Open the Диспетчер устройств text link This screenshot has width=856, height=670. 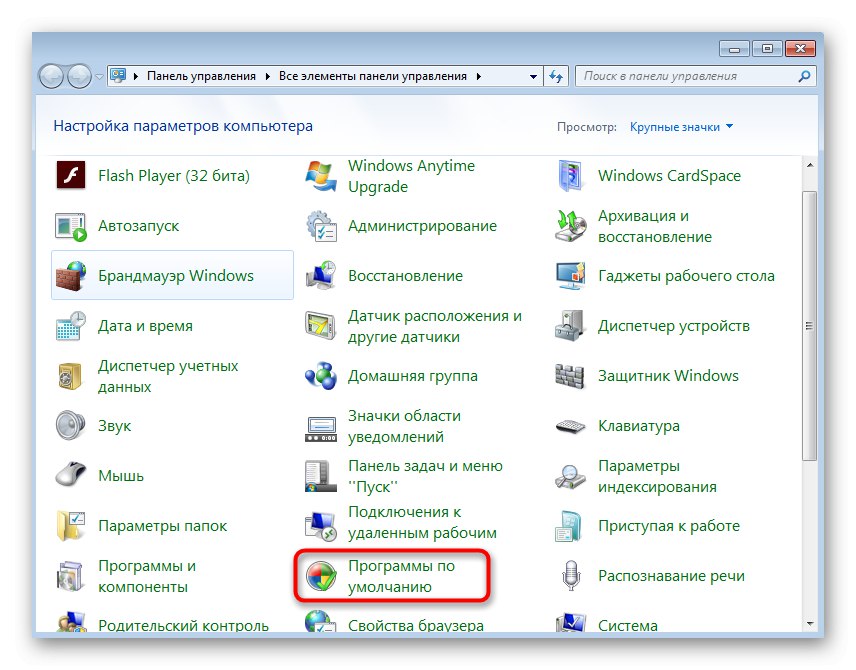tap(674, 326)
